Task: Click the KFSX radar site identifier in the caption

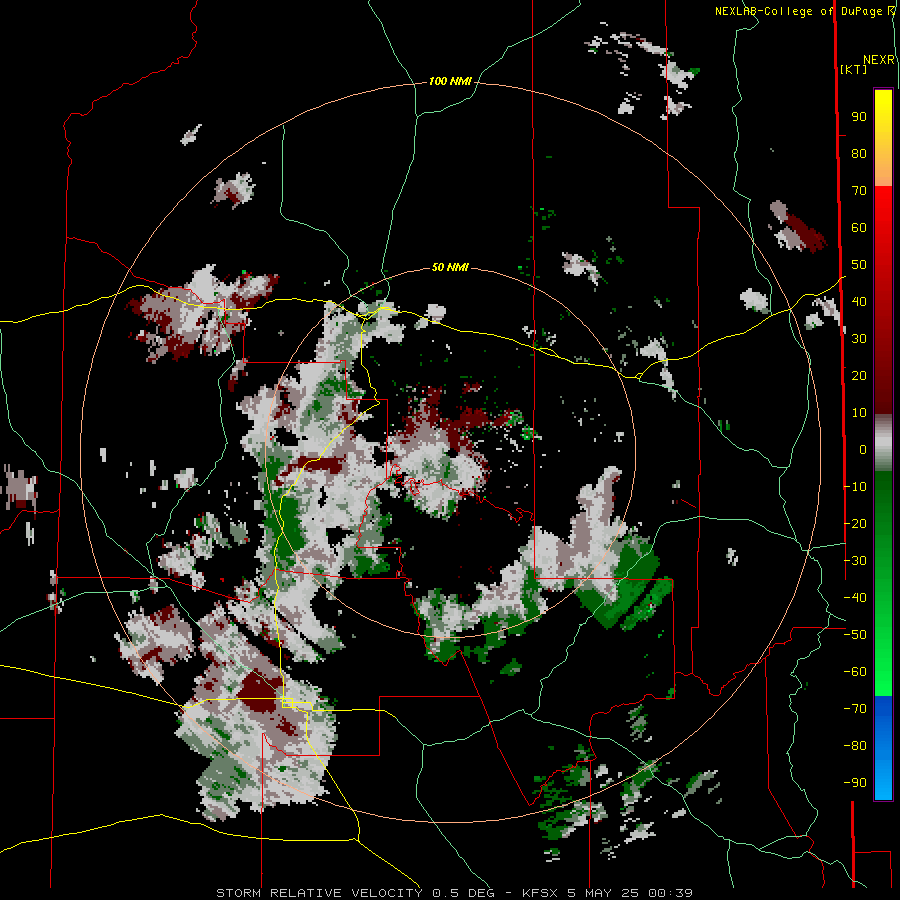Action: 540,893
